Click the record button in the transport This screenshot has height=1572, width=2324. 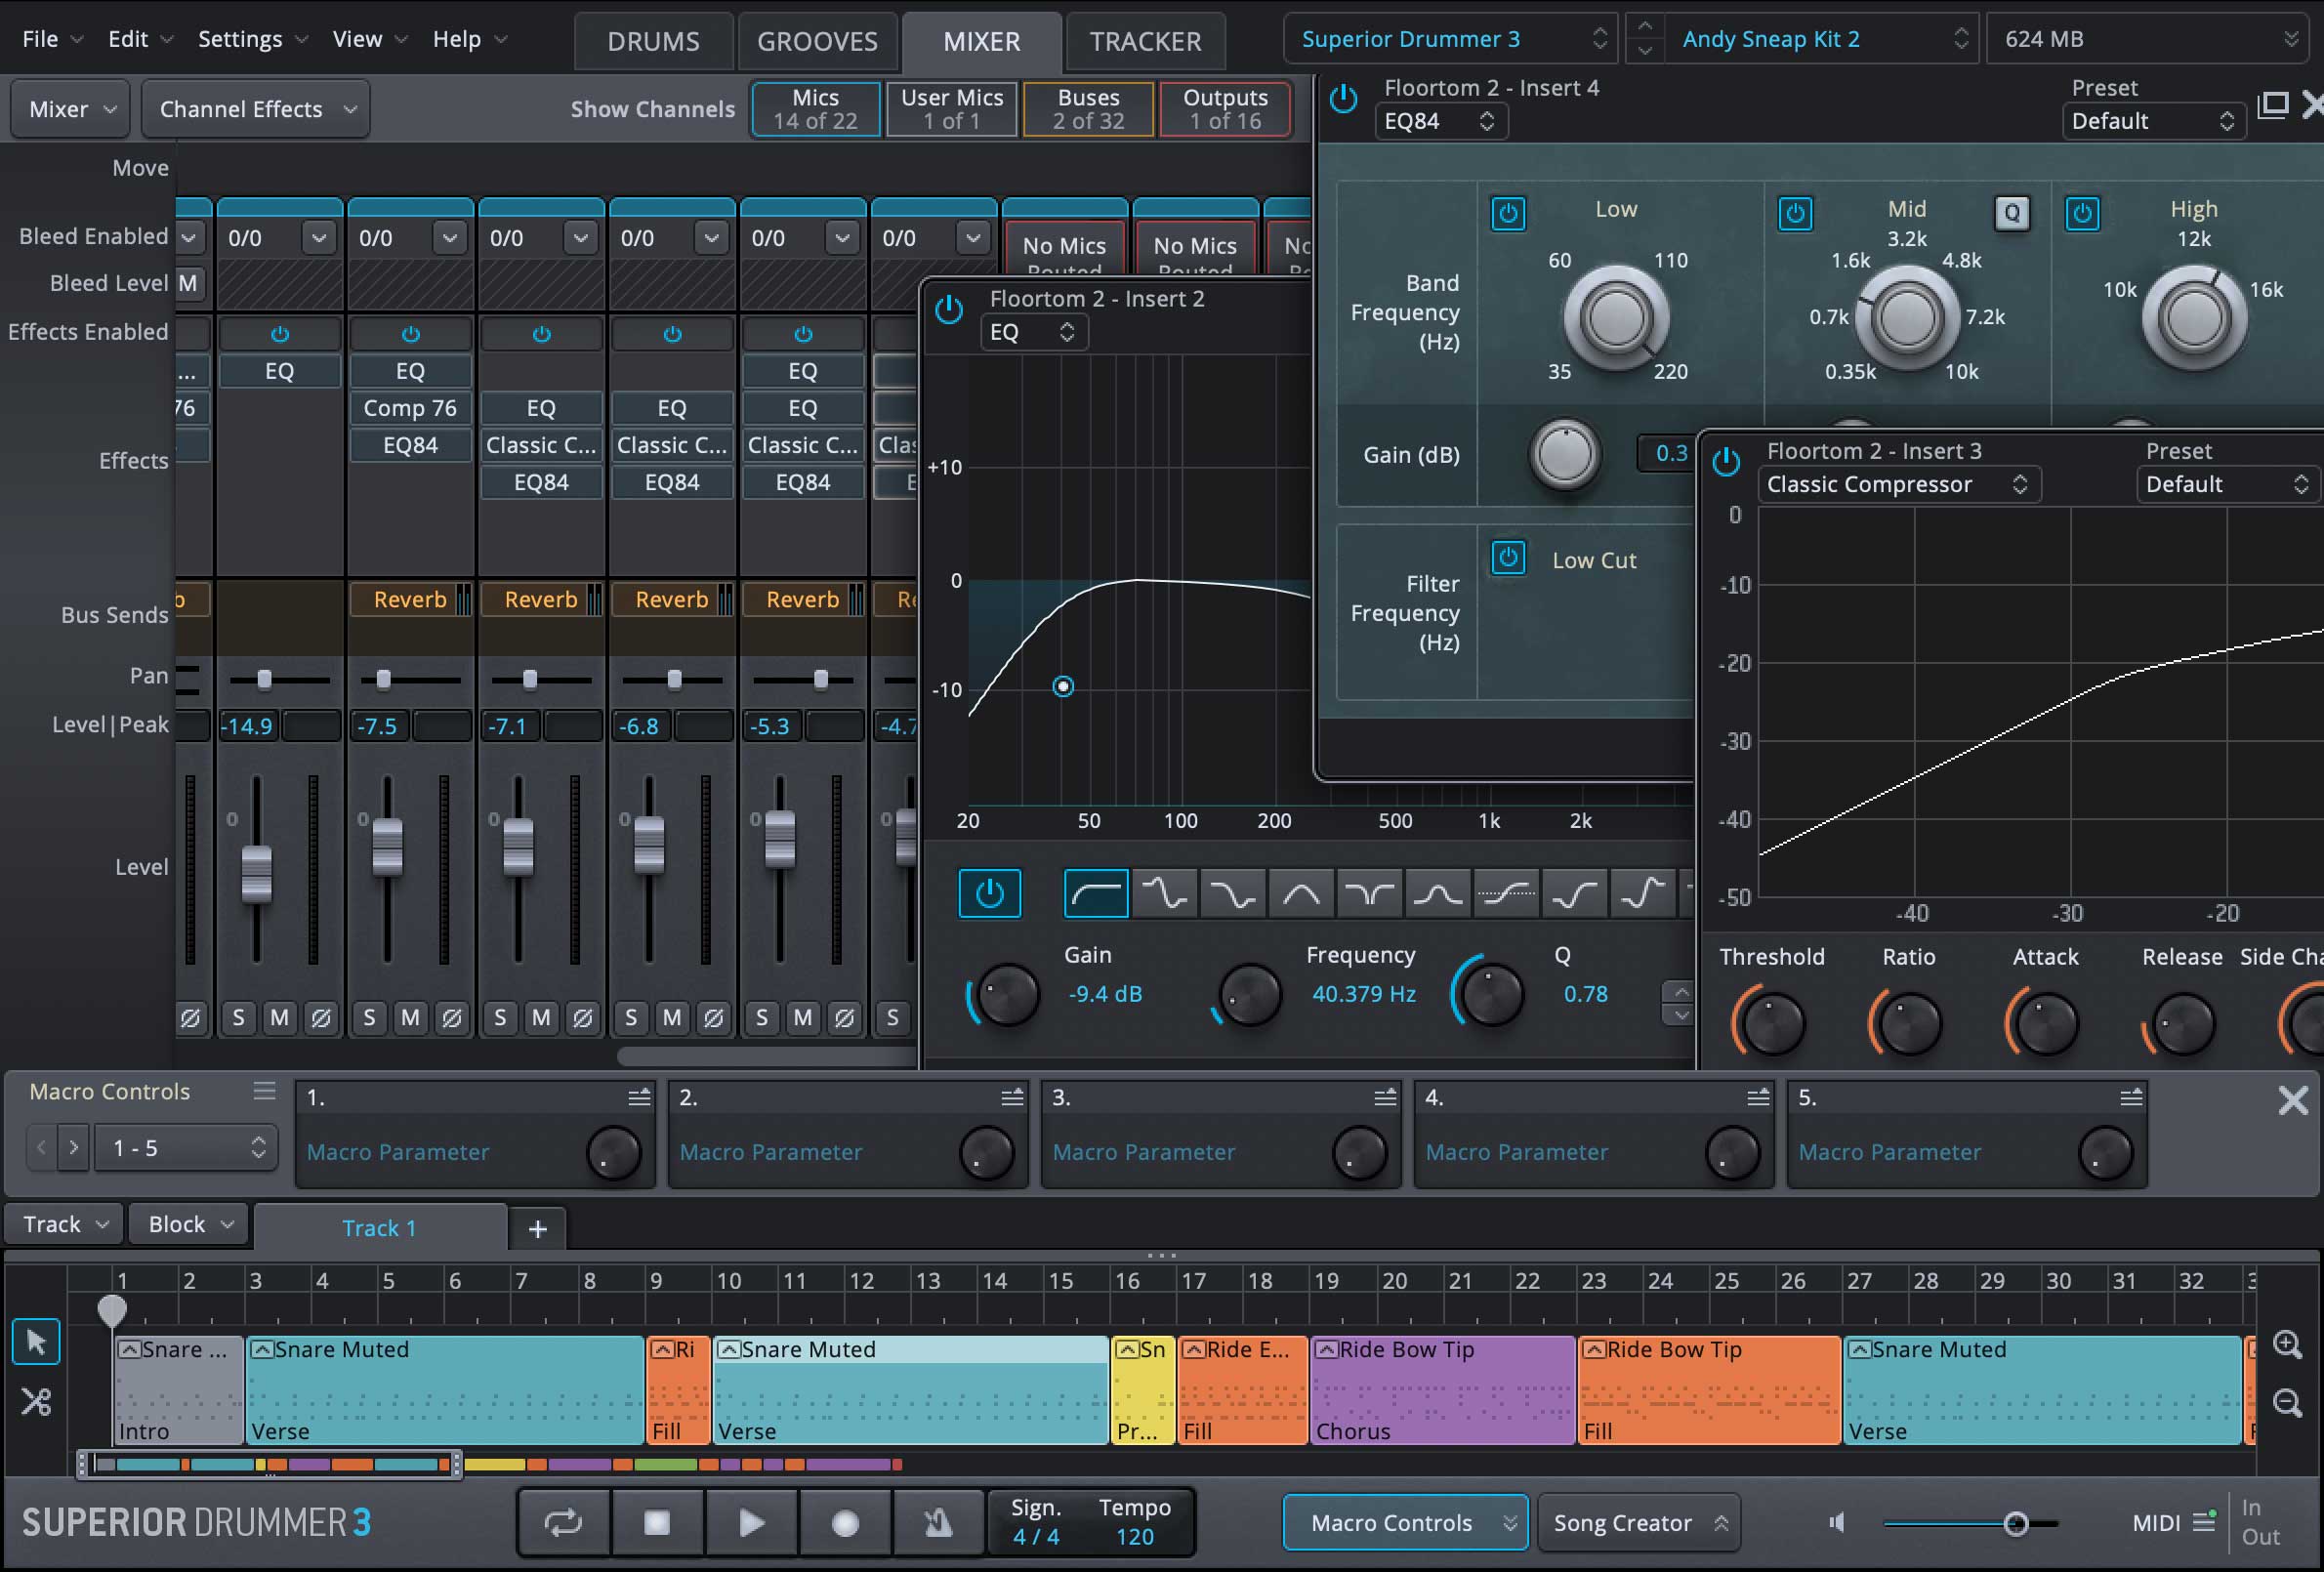coord(845,1522)
